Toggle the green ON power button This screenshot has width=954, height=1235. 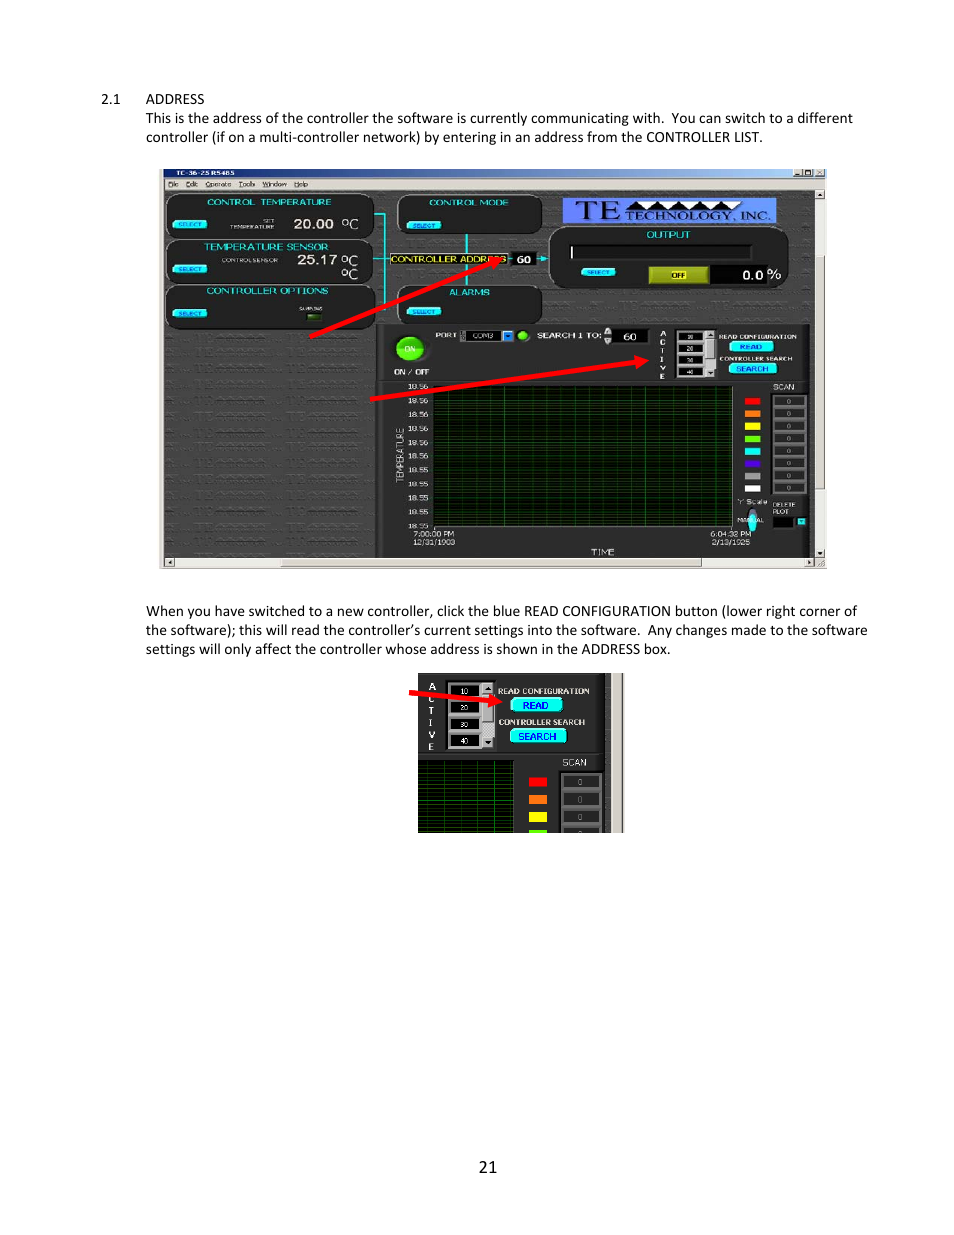[x=410, y=349]
